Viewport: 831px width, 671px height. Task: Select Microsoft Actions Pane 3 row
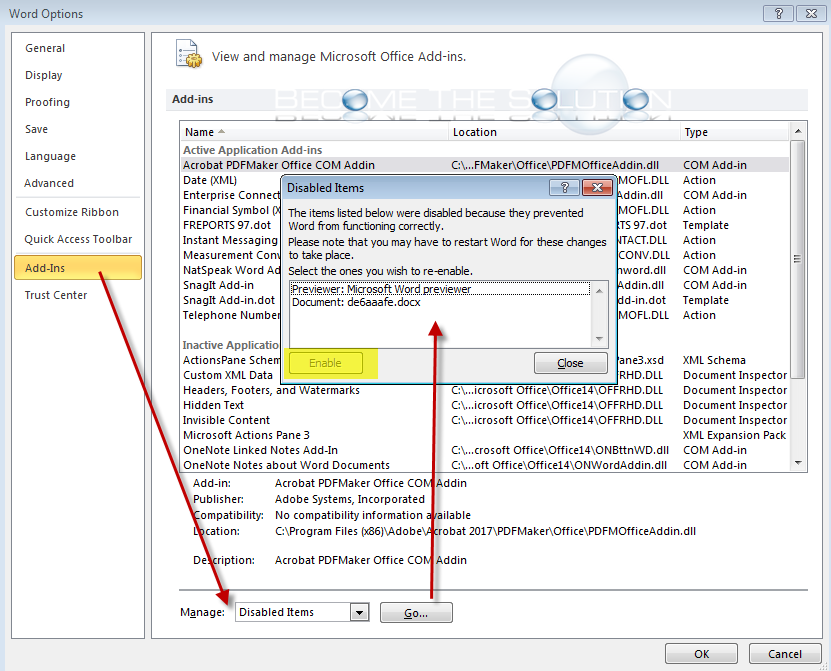point(484,435)
